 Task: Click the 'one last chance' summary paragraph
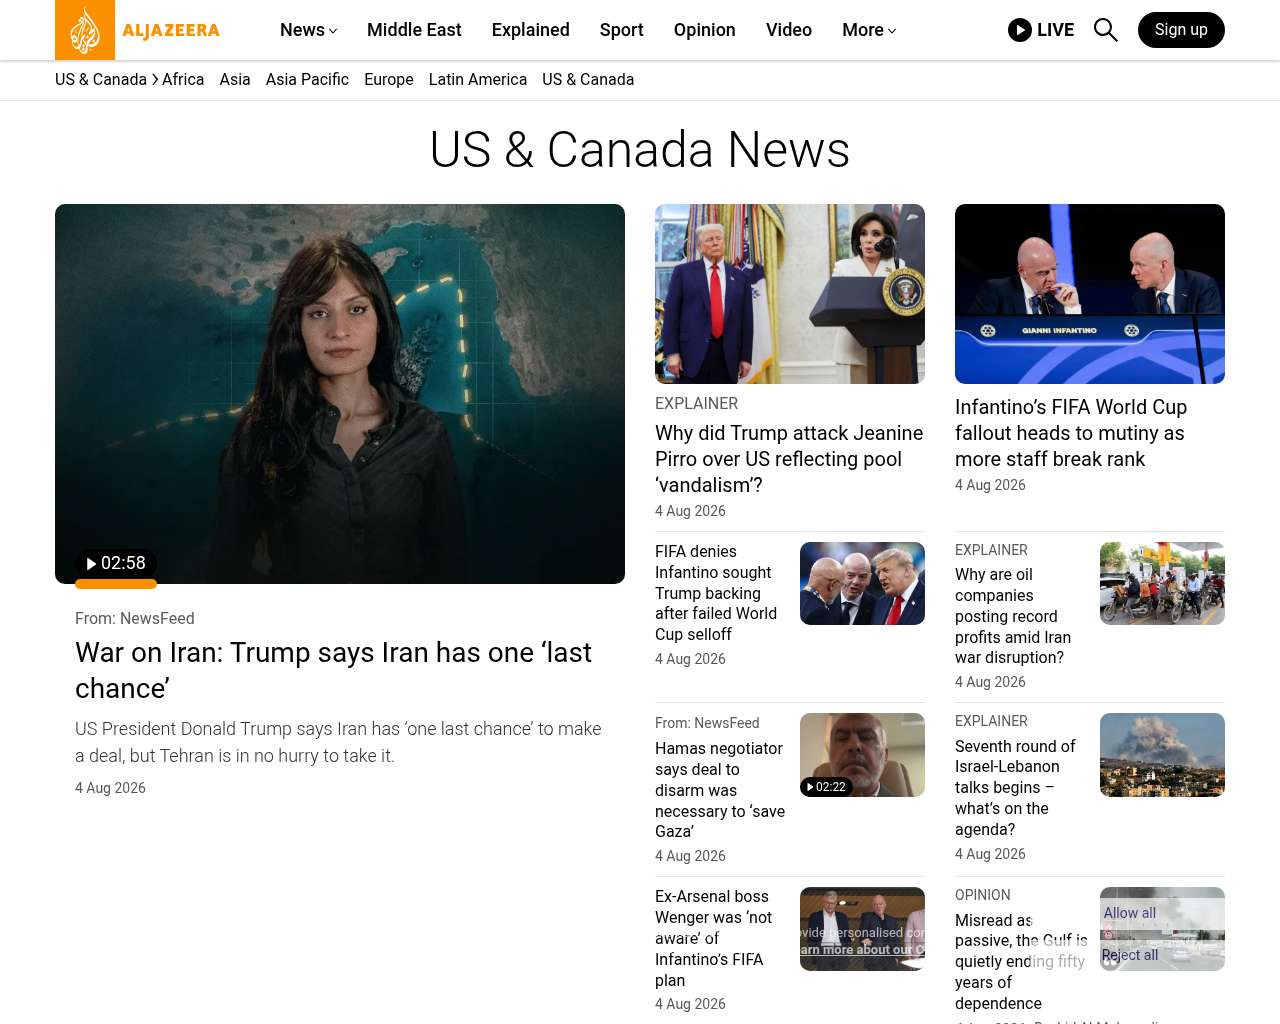(338, 742)
